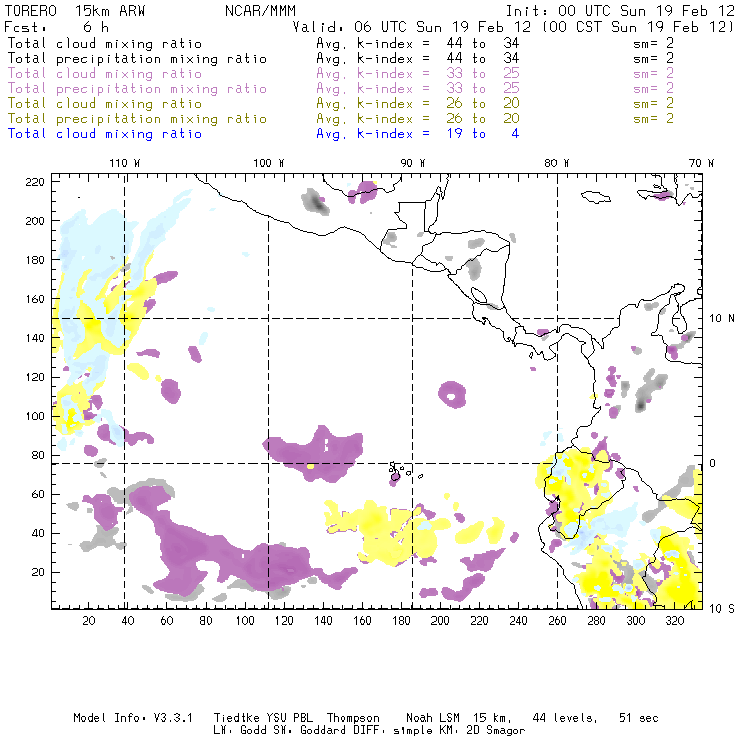Click the "Model Info: V3.3.1" footer text
This screenshot has height=740, width=740.
pos(133,718)
